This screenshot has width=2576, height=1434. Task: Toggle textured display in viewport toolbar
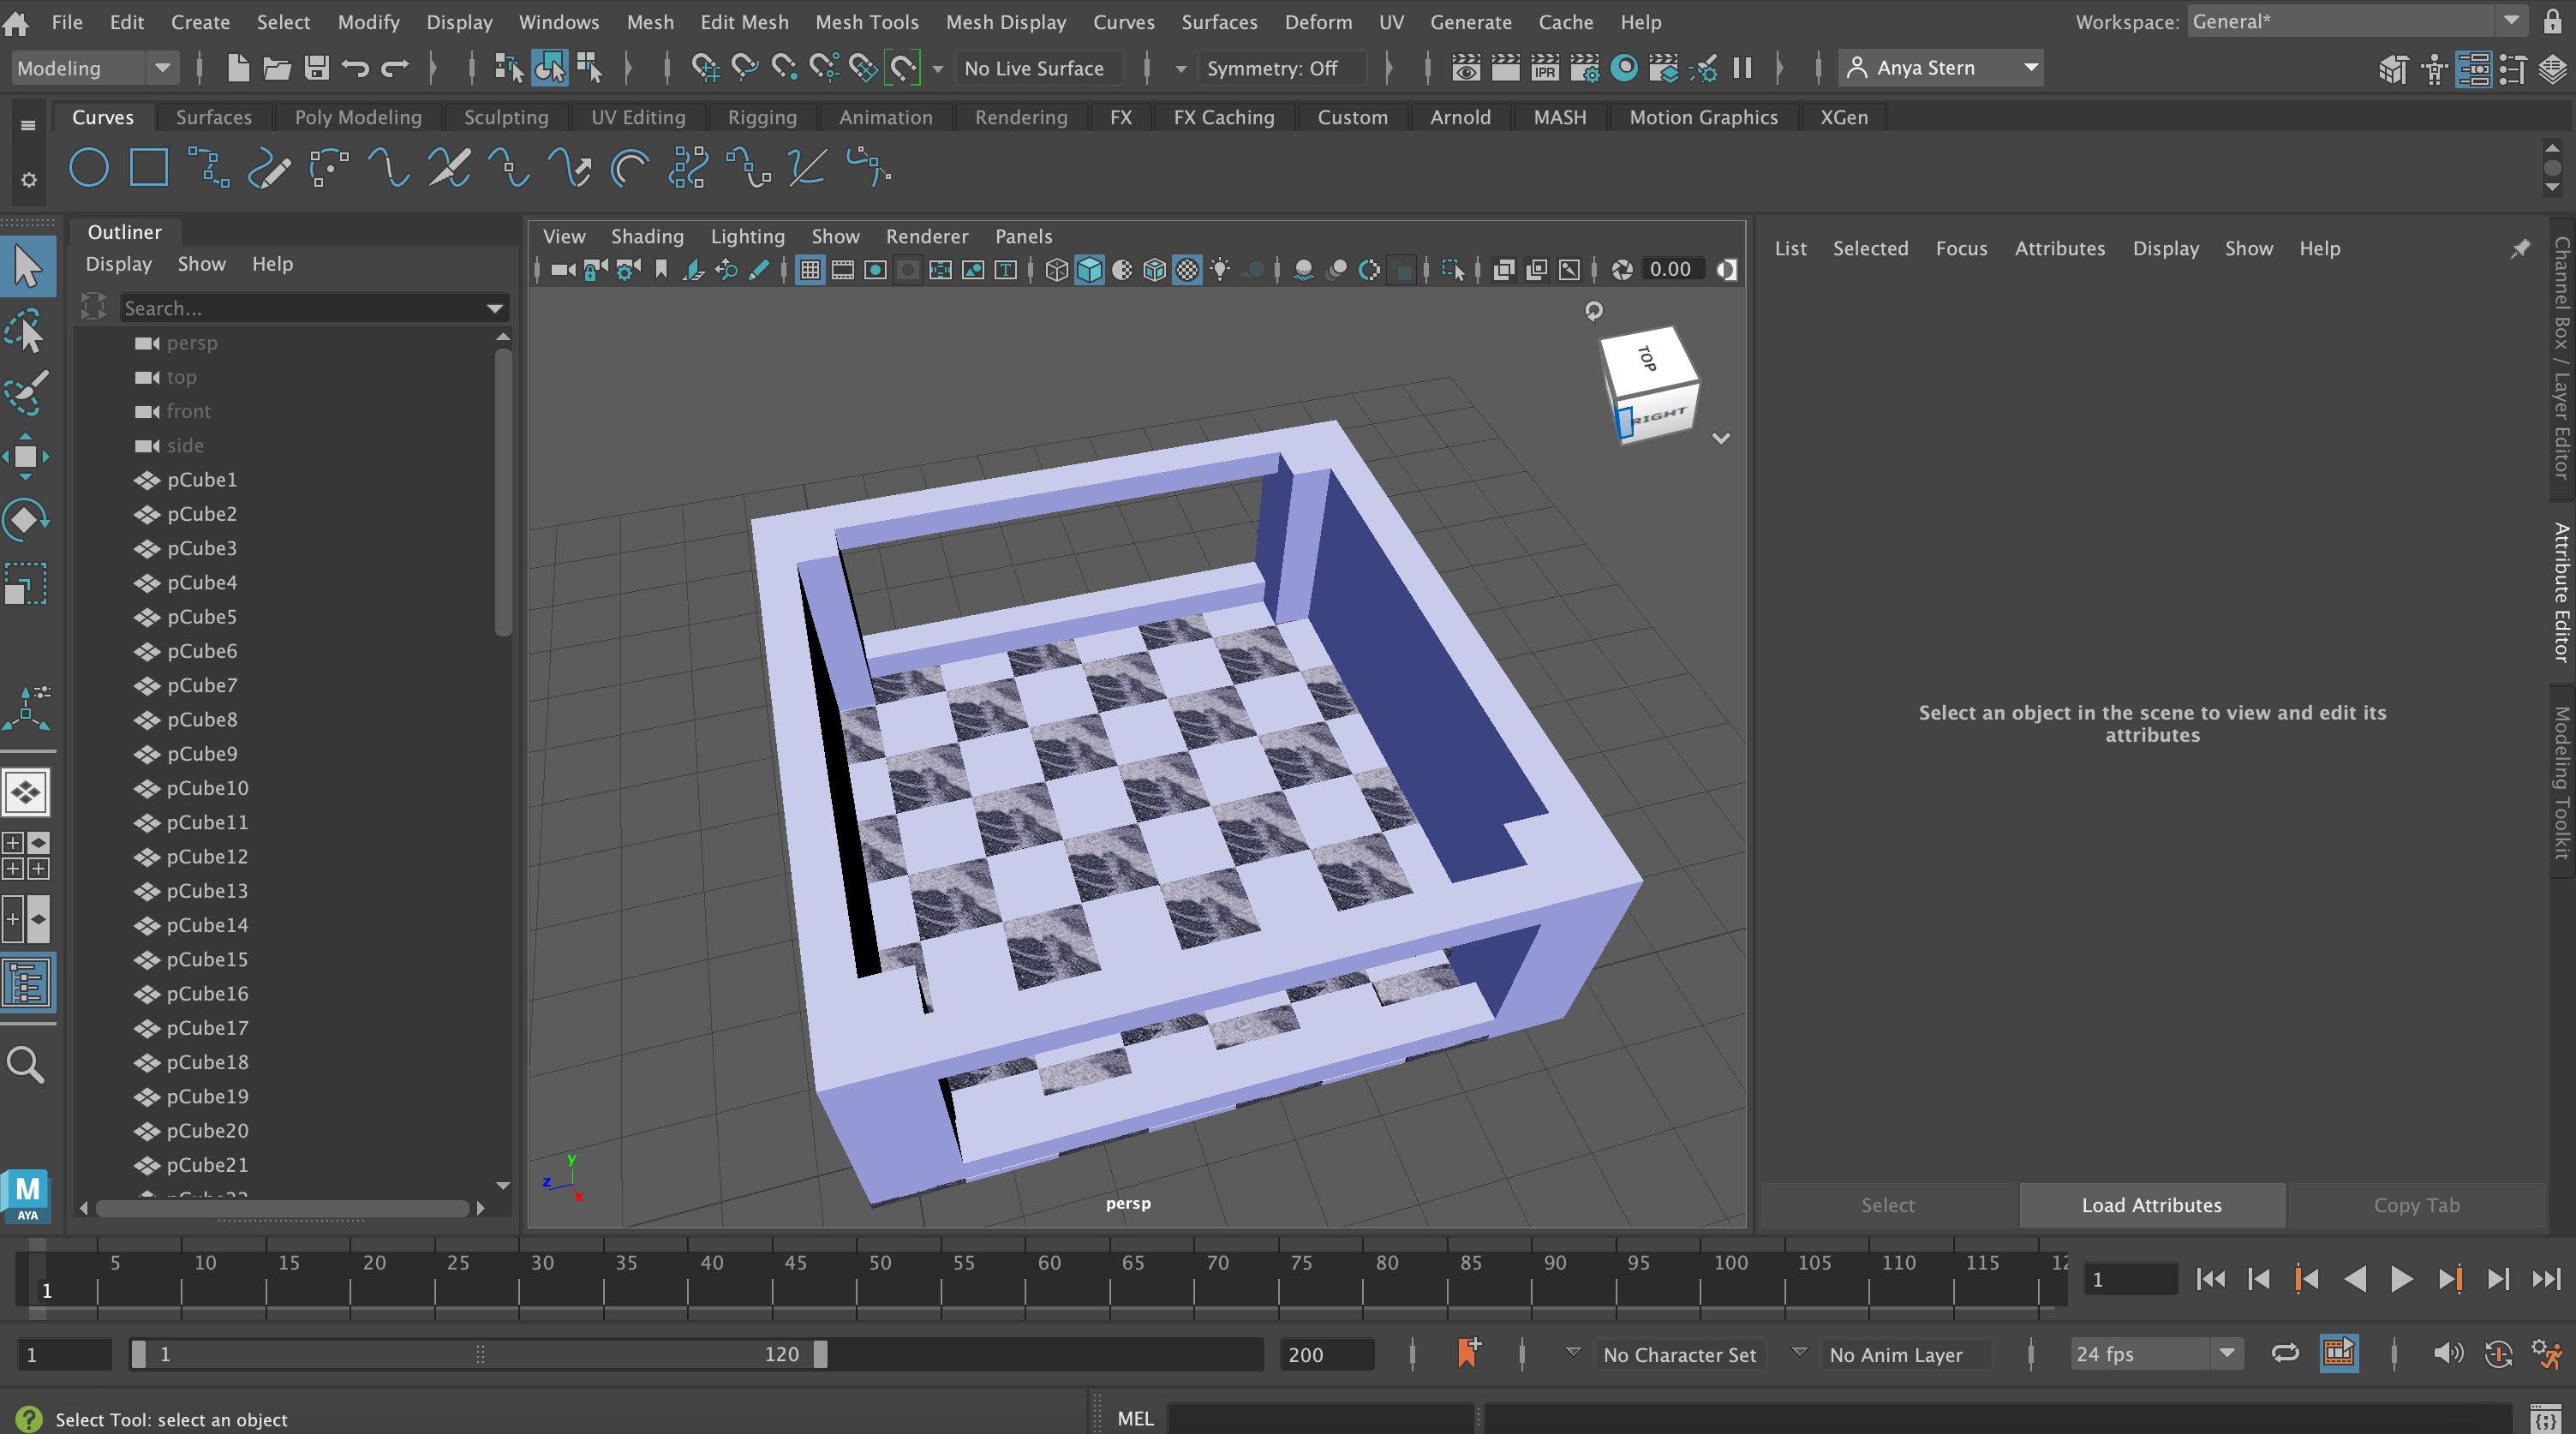1187,270
